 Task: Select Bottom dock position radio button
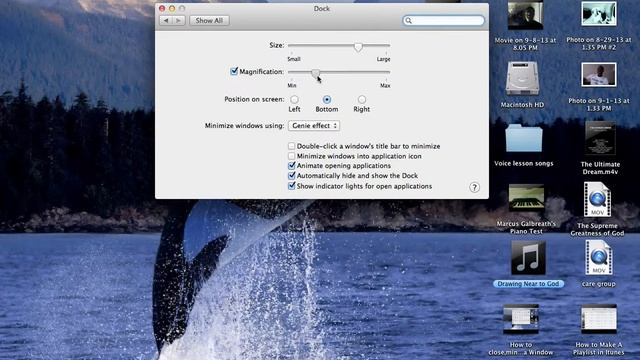coord(327,99)
